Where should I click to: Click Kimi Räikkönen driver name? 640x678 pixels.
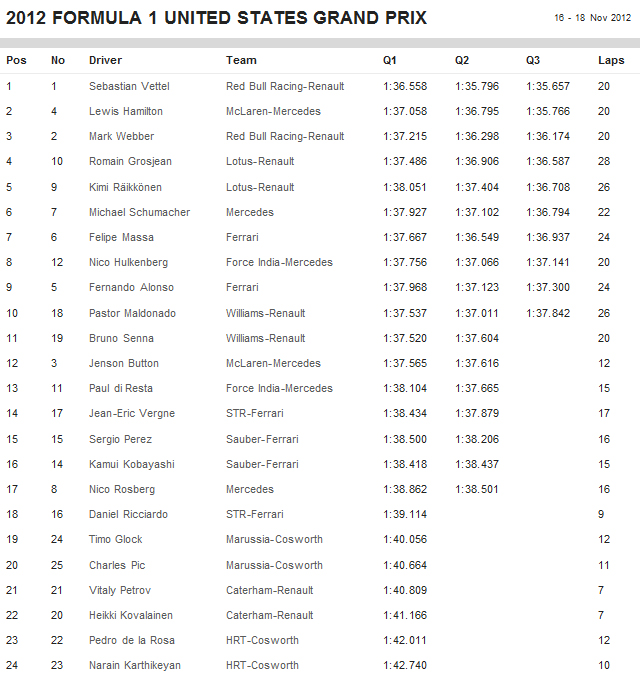coord(125,187)
